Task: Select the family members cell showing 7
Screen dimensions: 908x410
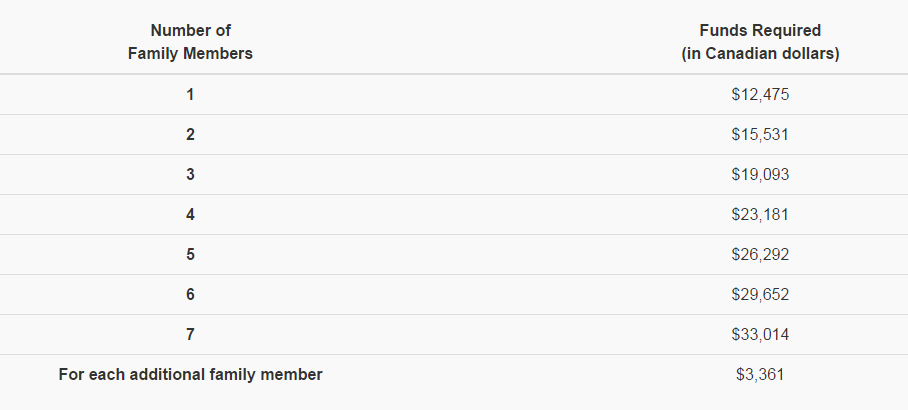Action: [190, 335]
